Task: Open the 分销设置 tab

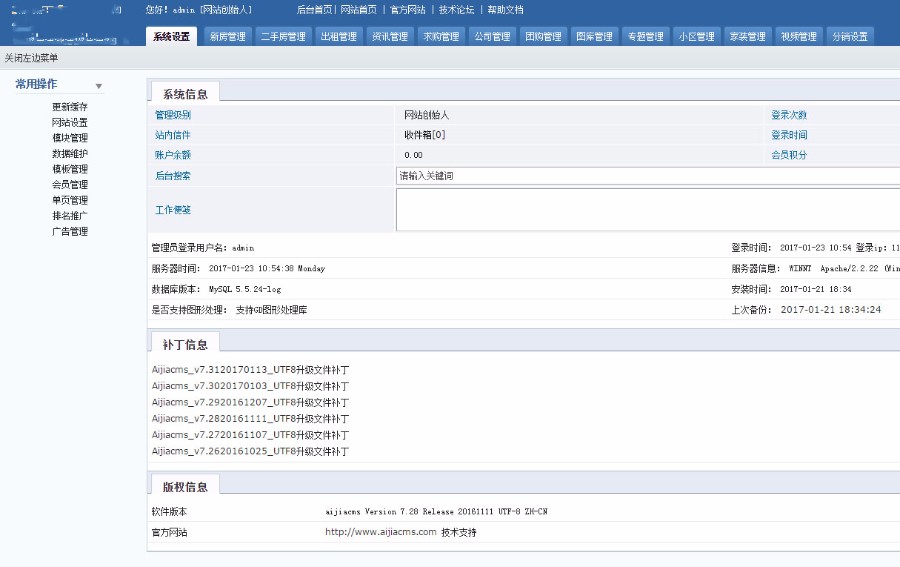Action: 849,36
